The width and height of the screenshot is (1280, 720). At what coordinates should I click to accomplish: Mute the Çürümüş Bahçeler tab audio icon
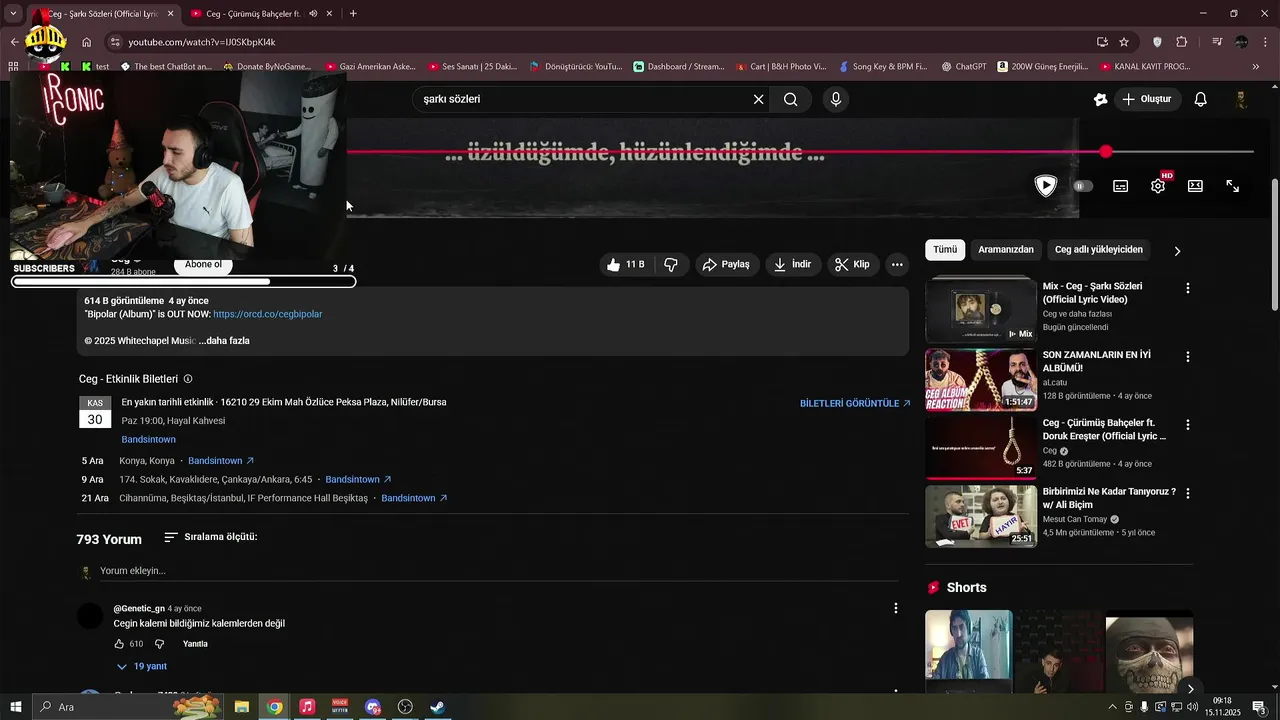click(x=313, y=14)
